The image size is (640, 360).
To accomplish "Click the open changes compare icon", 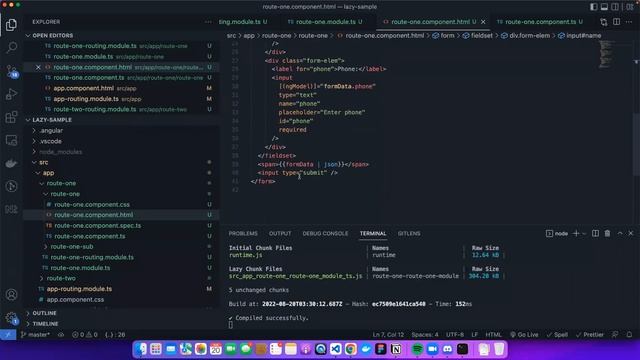I will [x=604, y=22].
